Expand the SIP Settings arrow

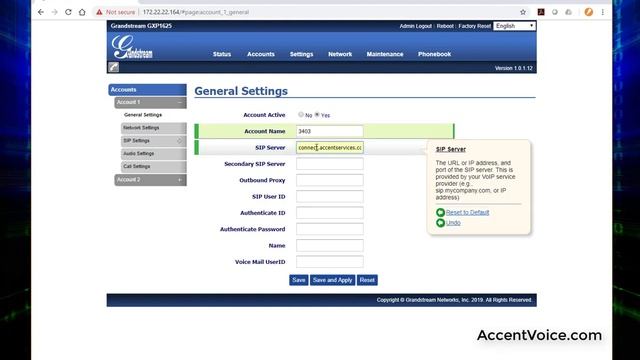coord(180,141)
